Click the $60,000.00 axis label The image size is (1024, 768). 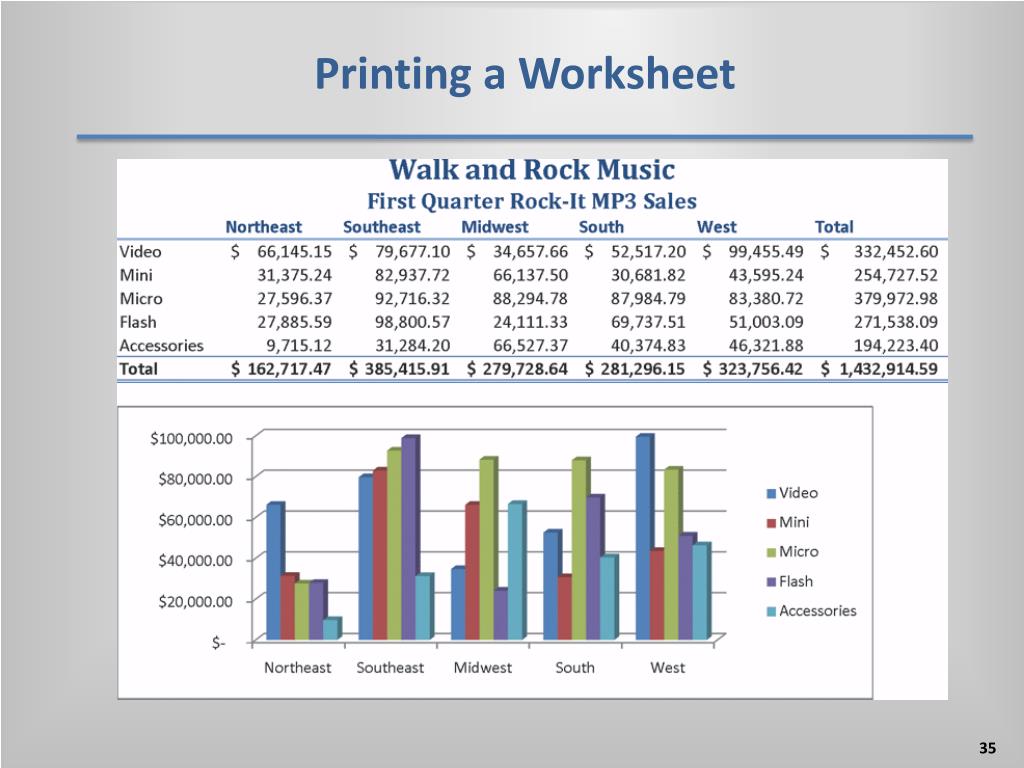pyautogui.click(x=195, y=520)
